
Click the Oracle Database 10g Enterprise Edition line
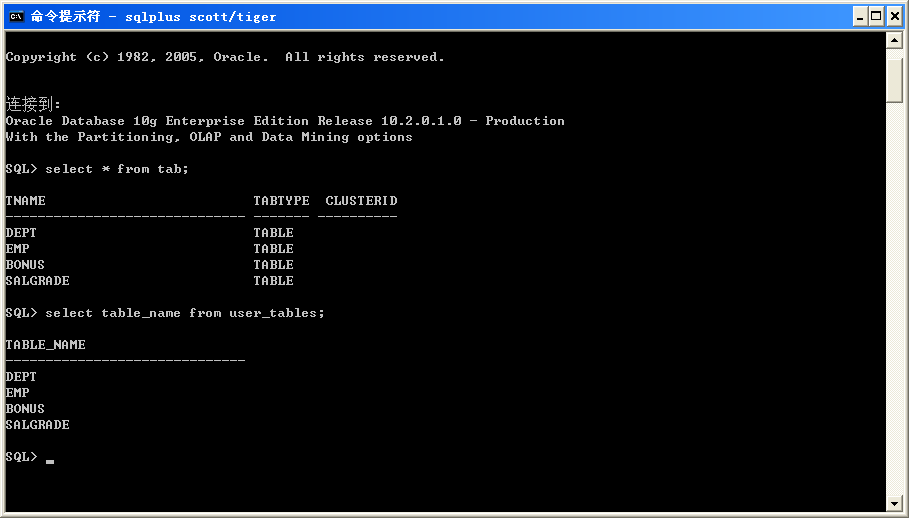pyautogui.click(x=285, y=121)
